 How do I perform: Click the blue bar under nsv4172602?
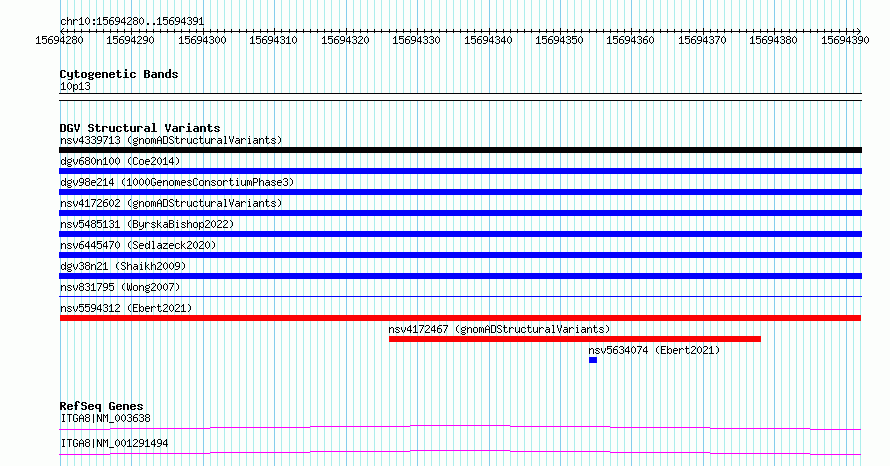coord(460,213)
